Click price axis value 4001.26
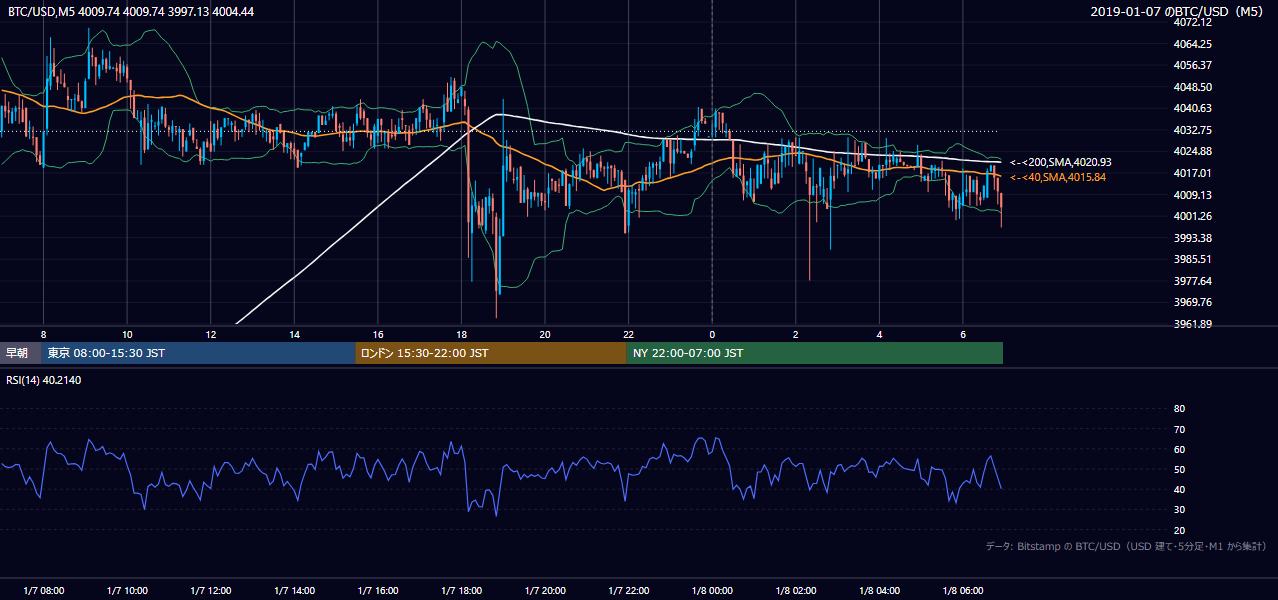 click(x=1192, y=216)
